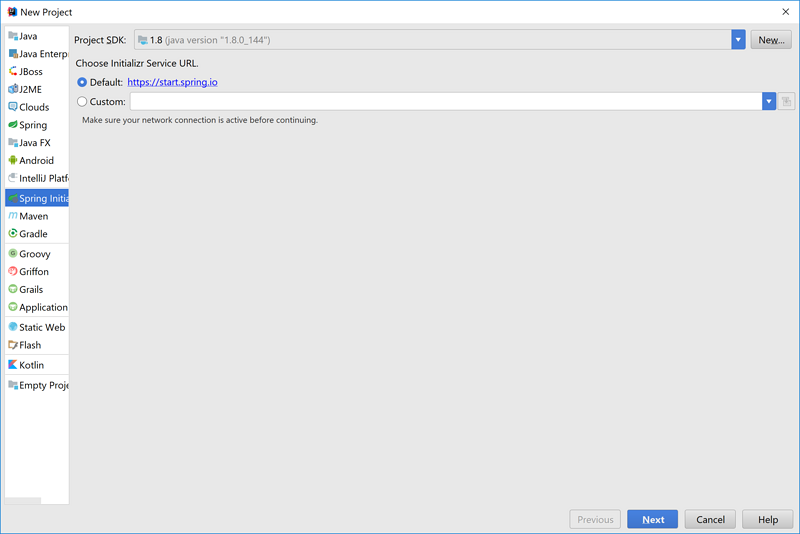Select the Griffon icon
The image size is (800, 534).
coord(13,271)
